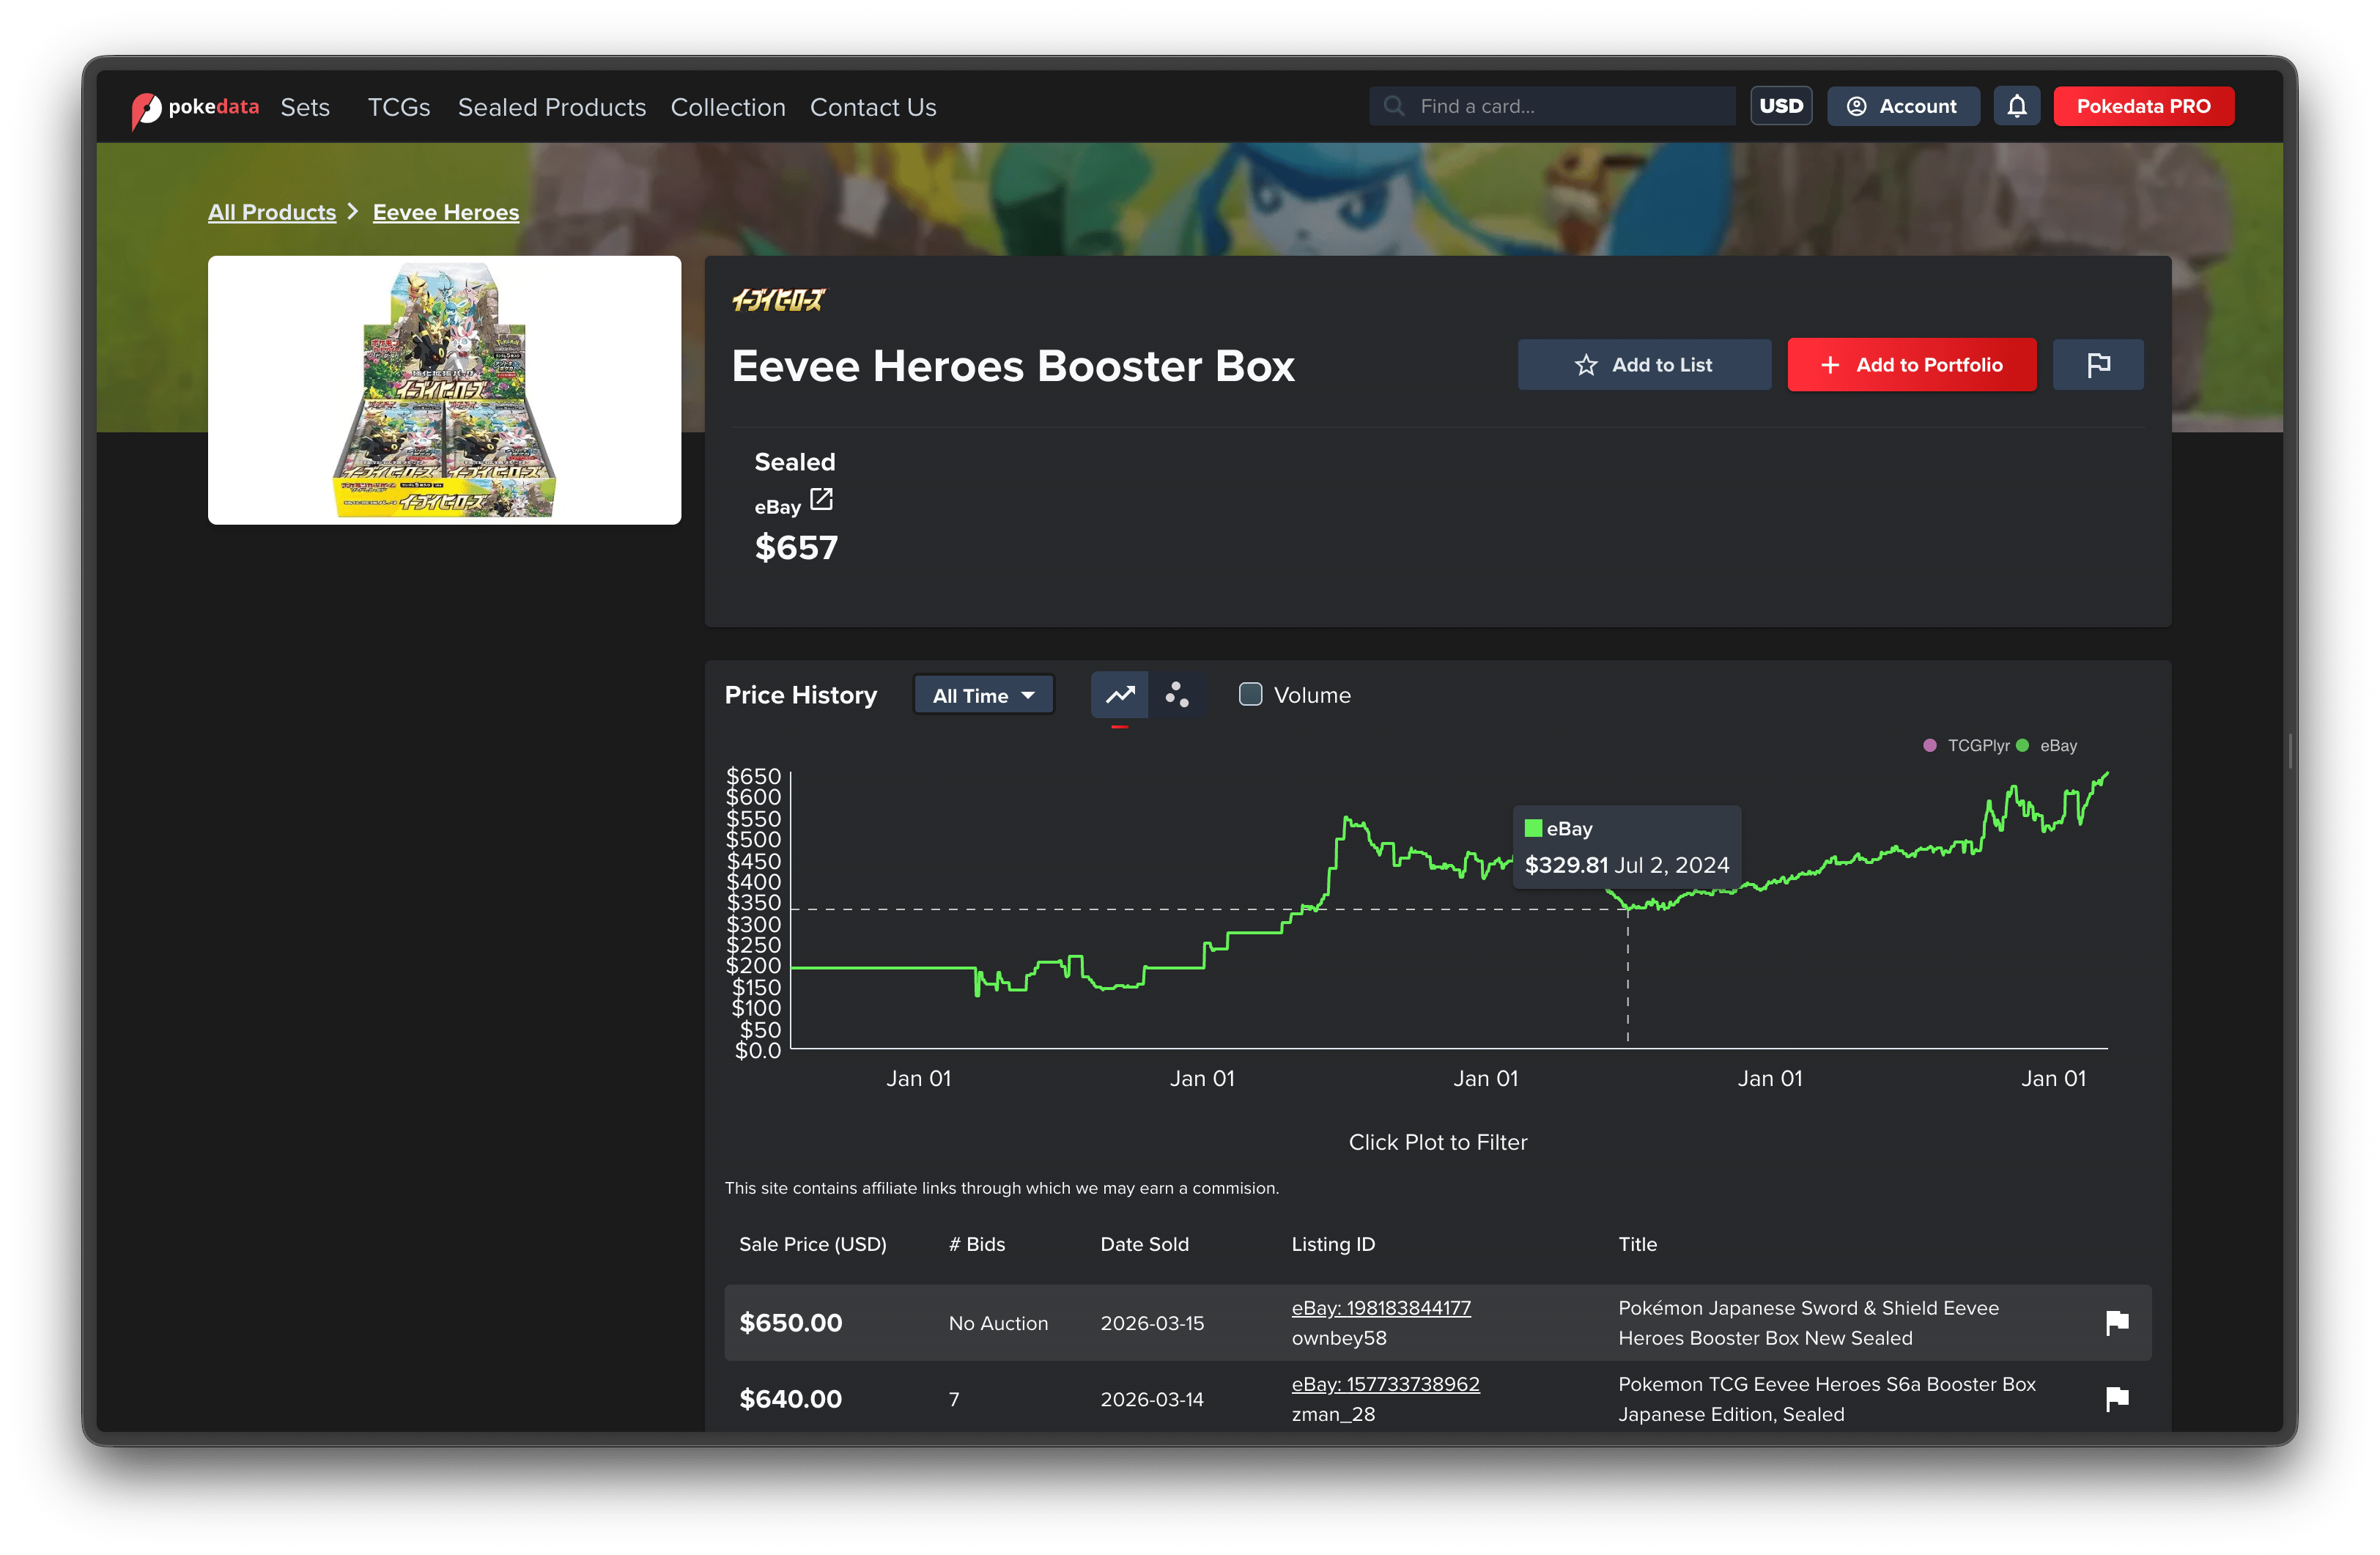Switch to scatter plot view

(x=1177, y=695)
